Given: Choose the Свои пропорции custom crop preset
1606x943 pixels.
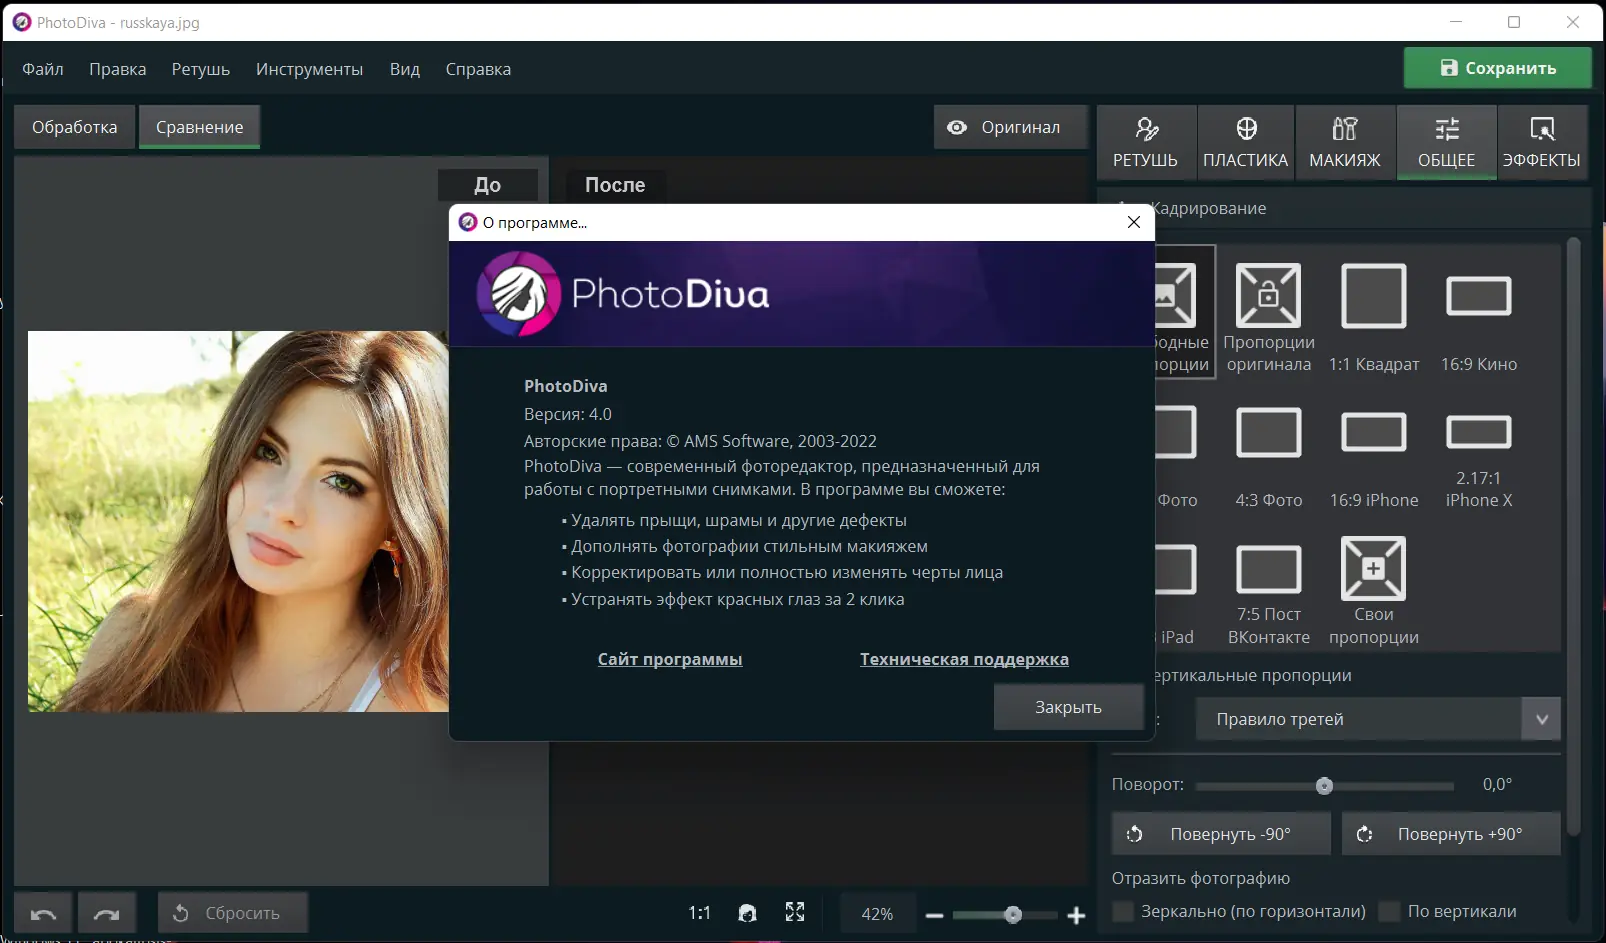Looking at the screenshot, I should coord(1374,593).
